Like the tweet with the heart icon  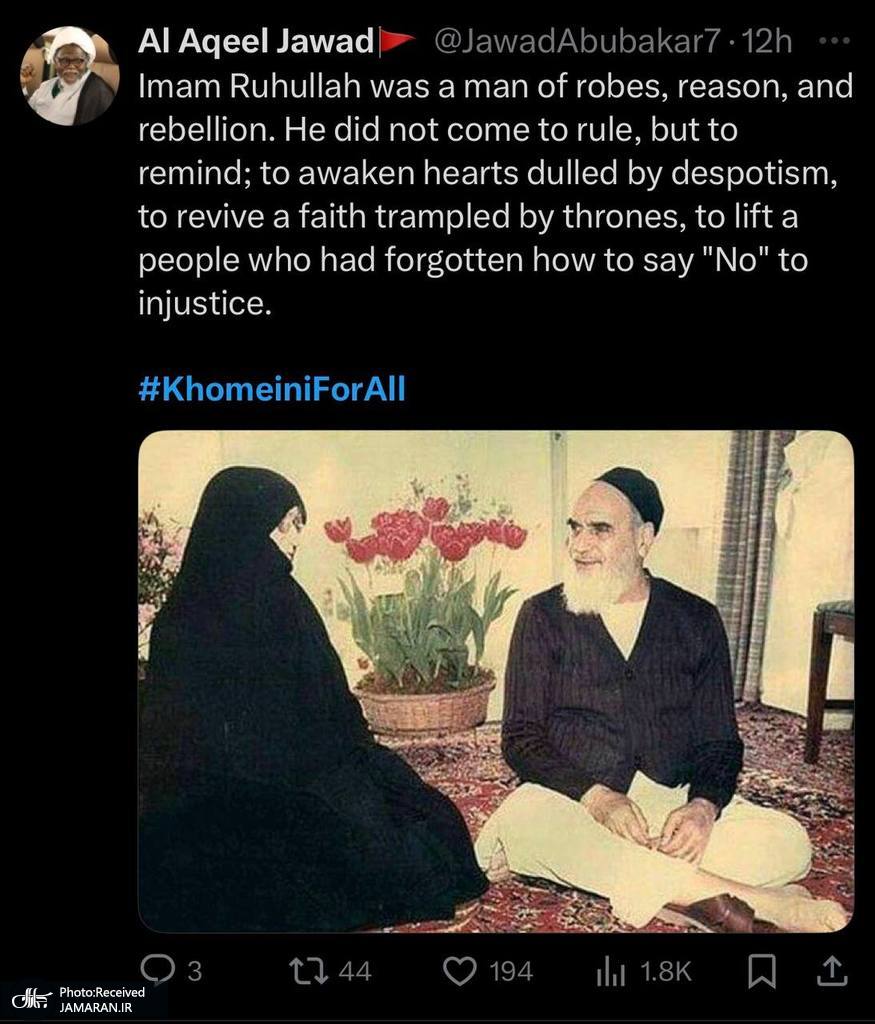[x=460, y=971]
